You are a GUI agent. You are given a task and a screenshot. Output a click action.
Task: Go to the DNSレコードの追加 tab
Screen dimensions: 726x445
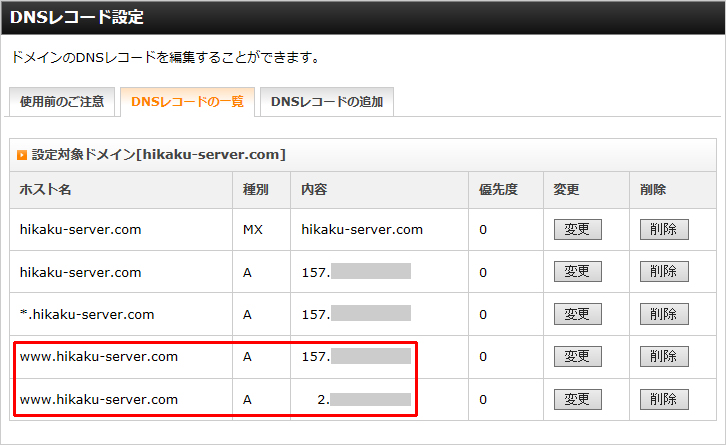point(326,102)
